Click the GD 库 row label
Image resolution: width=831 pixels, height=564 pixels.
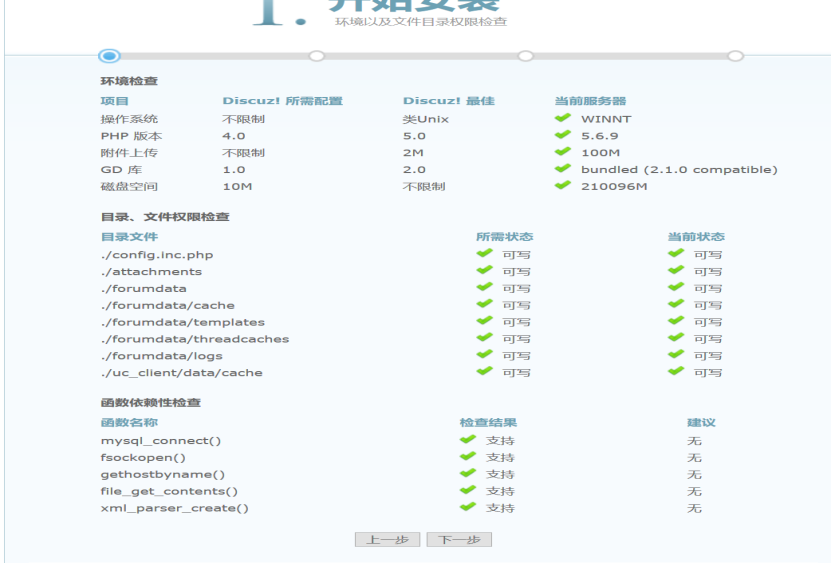121,170
